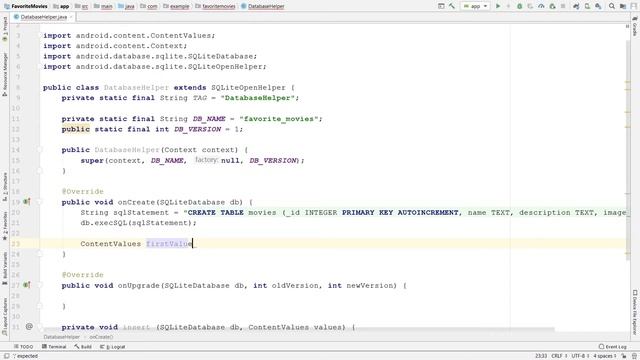Collapse the onCreate method fold marker
This screenshot has width=640, height=360.
click(40, 202)
